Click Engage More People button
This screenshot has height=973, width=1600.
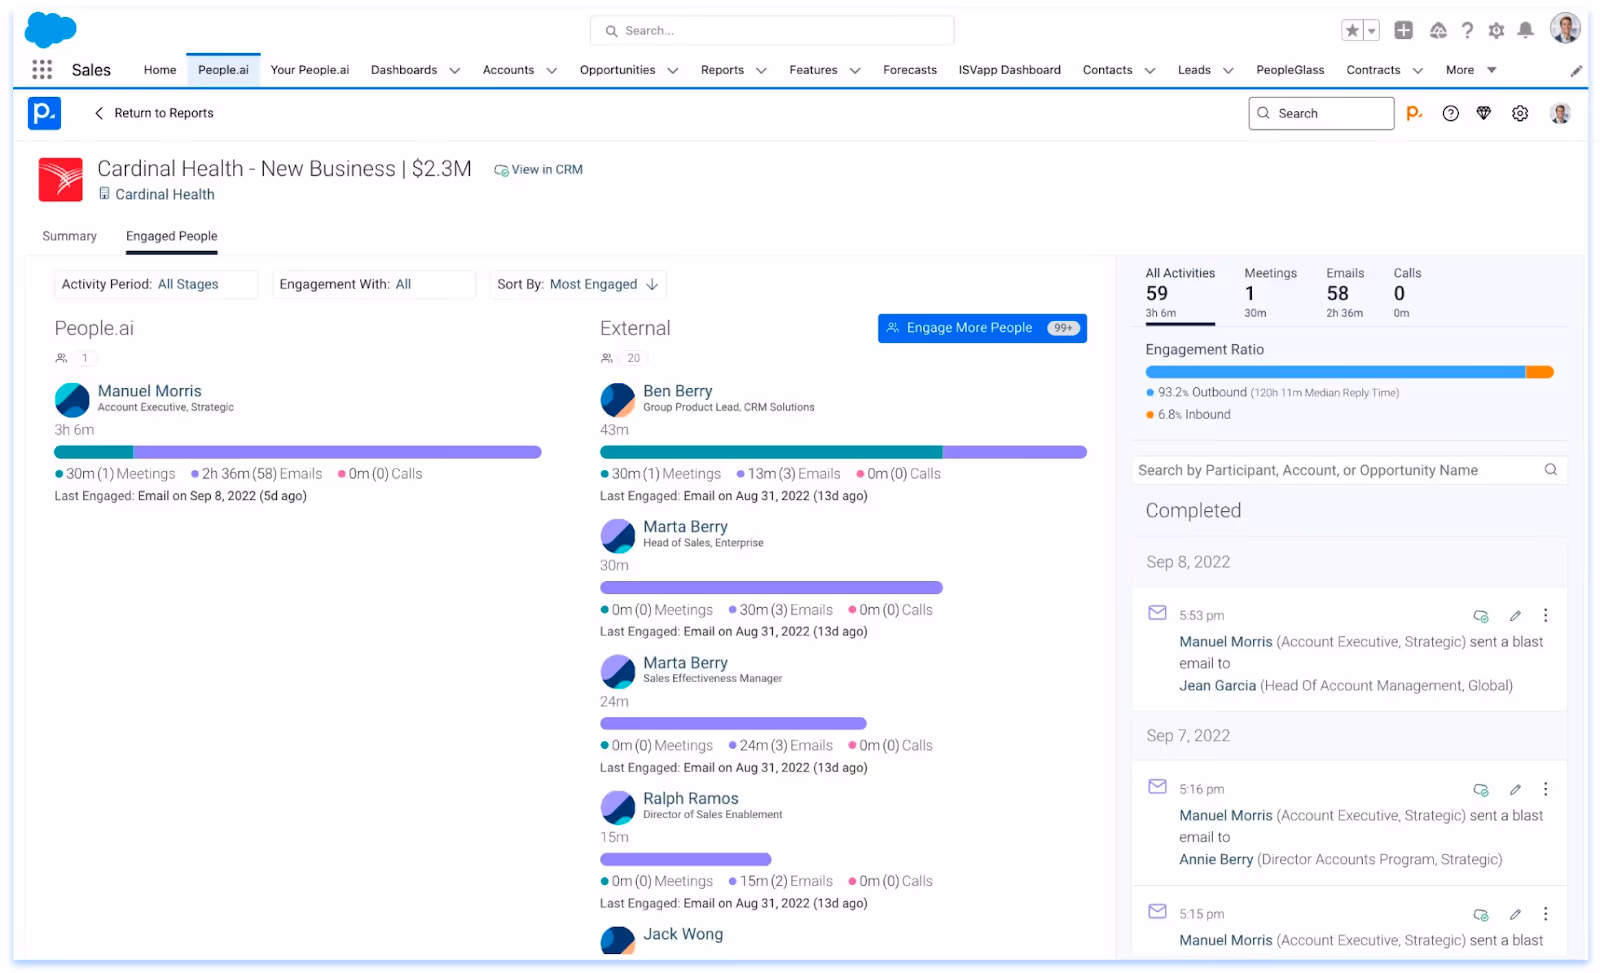(982, 328)
